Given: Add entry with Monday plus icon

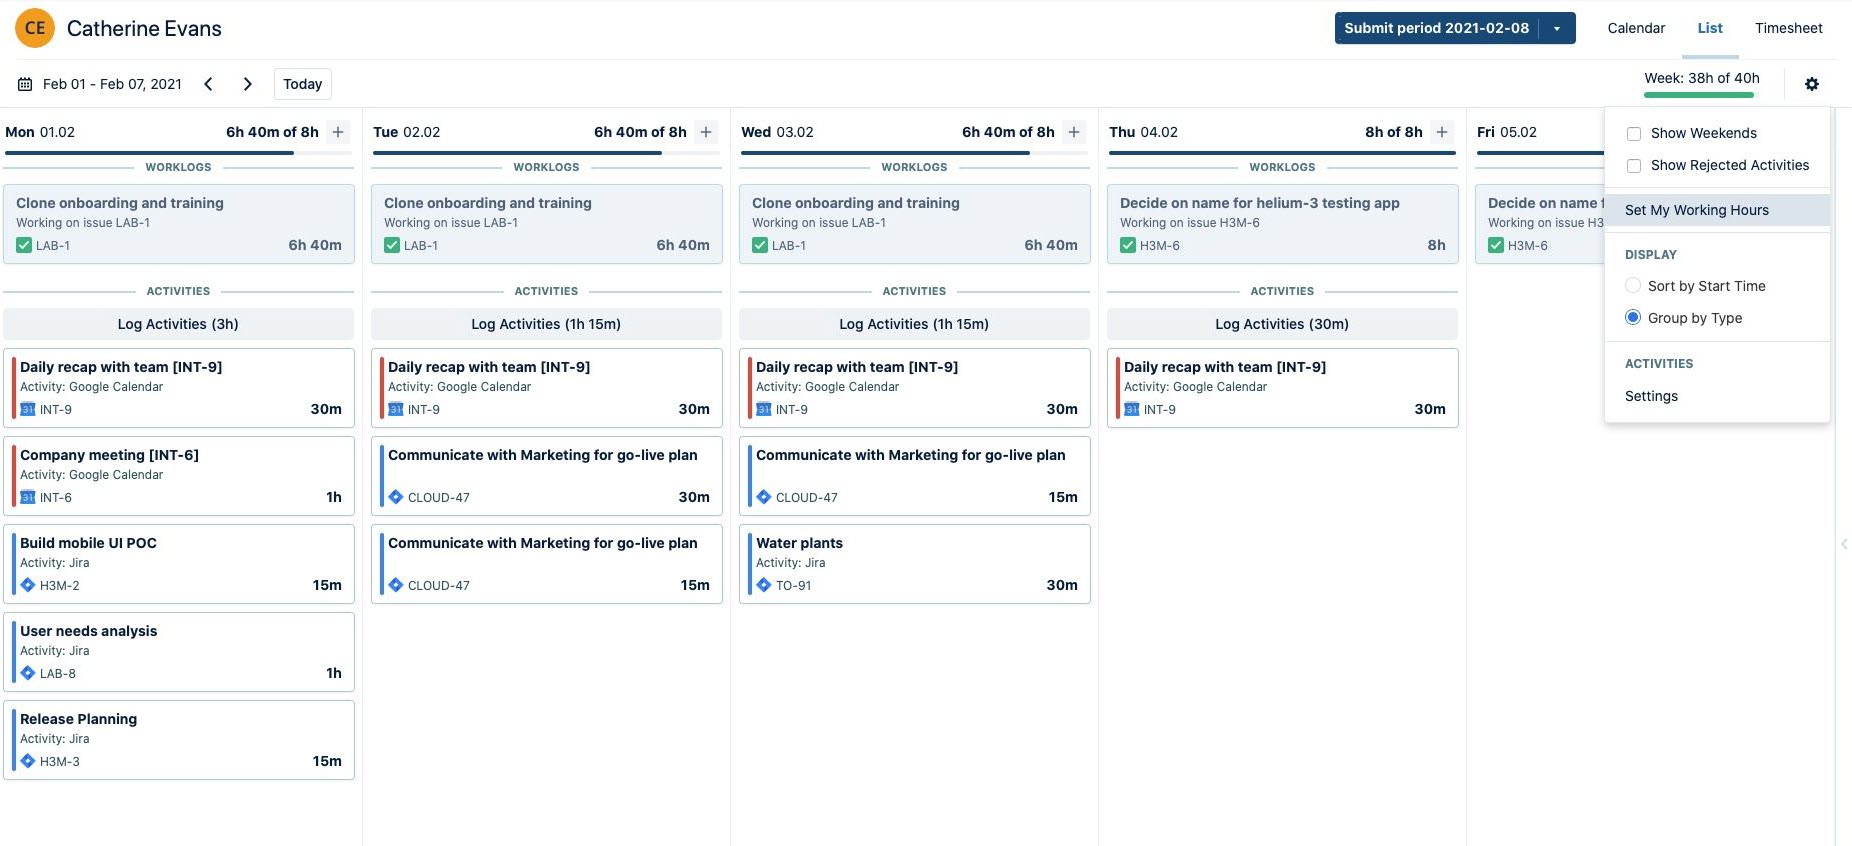Looking at the screenshot, I should point(338,132).
